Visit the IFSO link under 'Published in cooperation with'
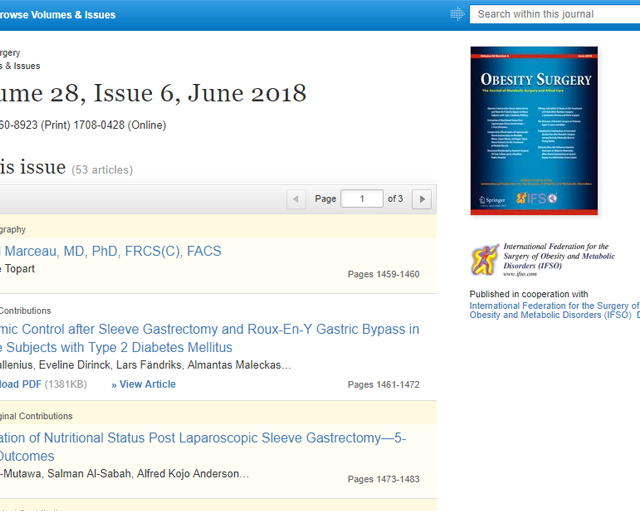This screenshot has width=640, height=511. [x=553, y=311]
